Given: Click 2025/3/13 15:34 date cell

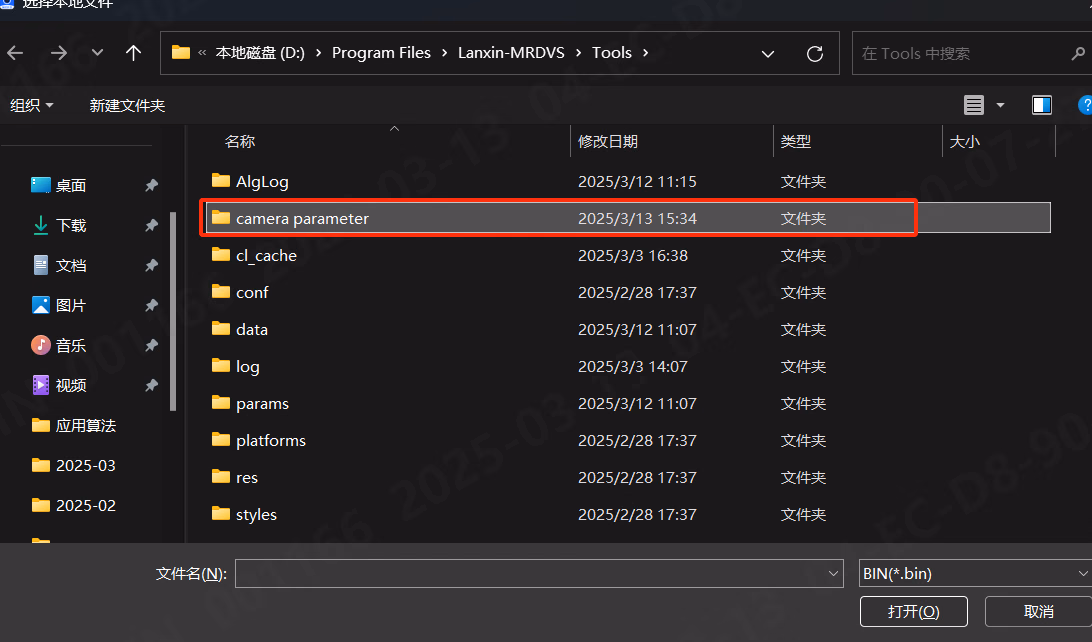Looking at the screenshot, I should click(637, 219).
